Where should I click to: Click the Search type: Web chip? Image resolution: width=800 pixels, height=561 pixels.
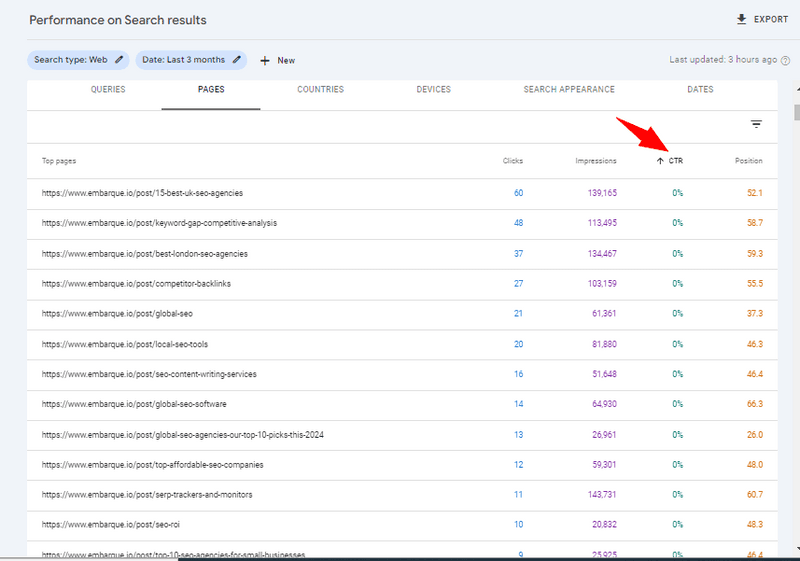[x=78, y=60]
